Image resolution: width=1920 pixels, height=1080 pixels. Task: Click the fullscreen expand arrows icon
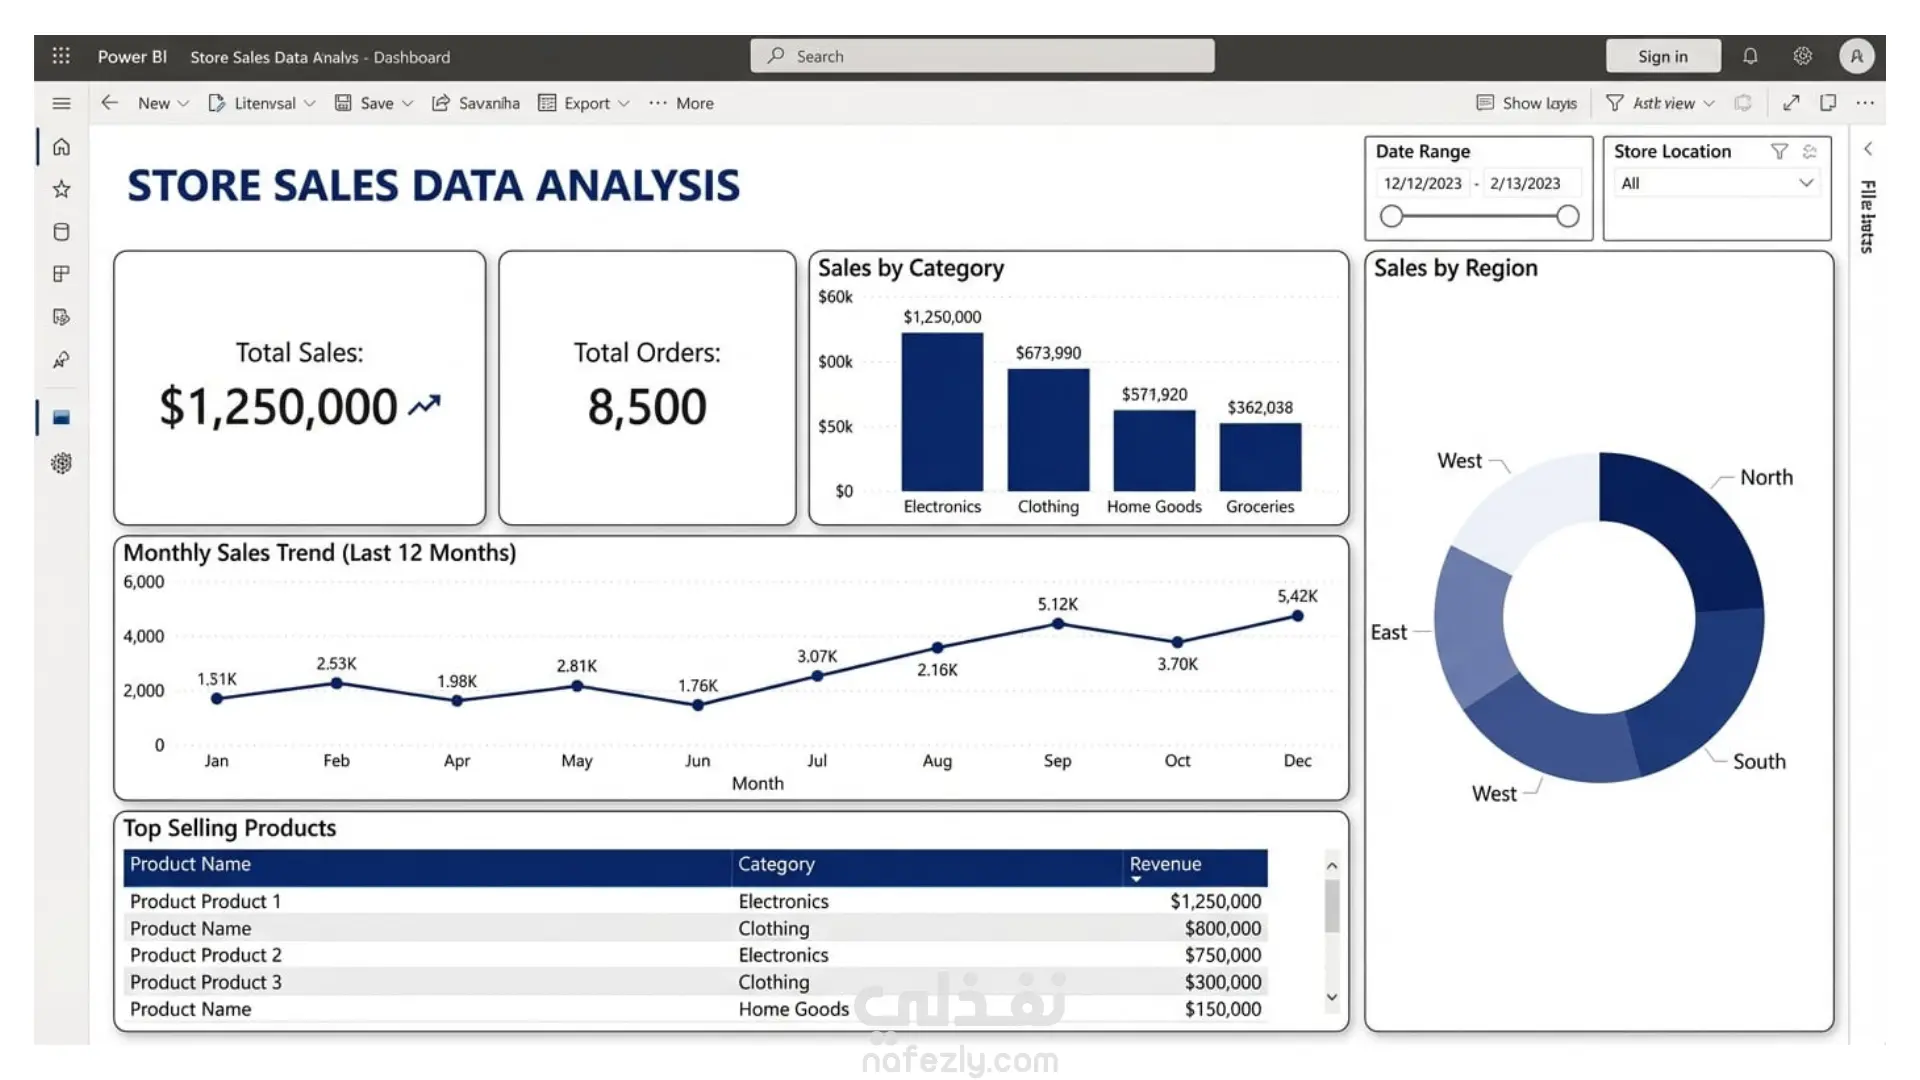[1791, 103]
